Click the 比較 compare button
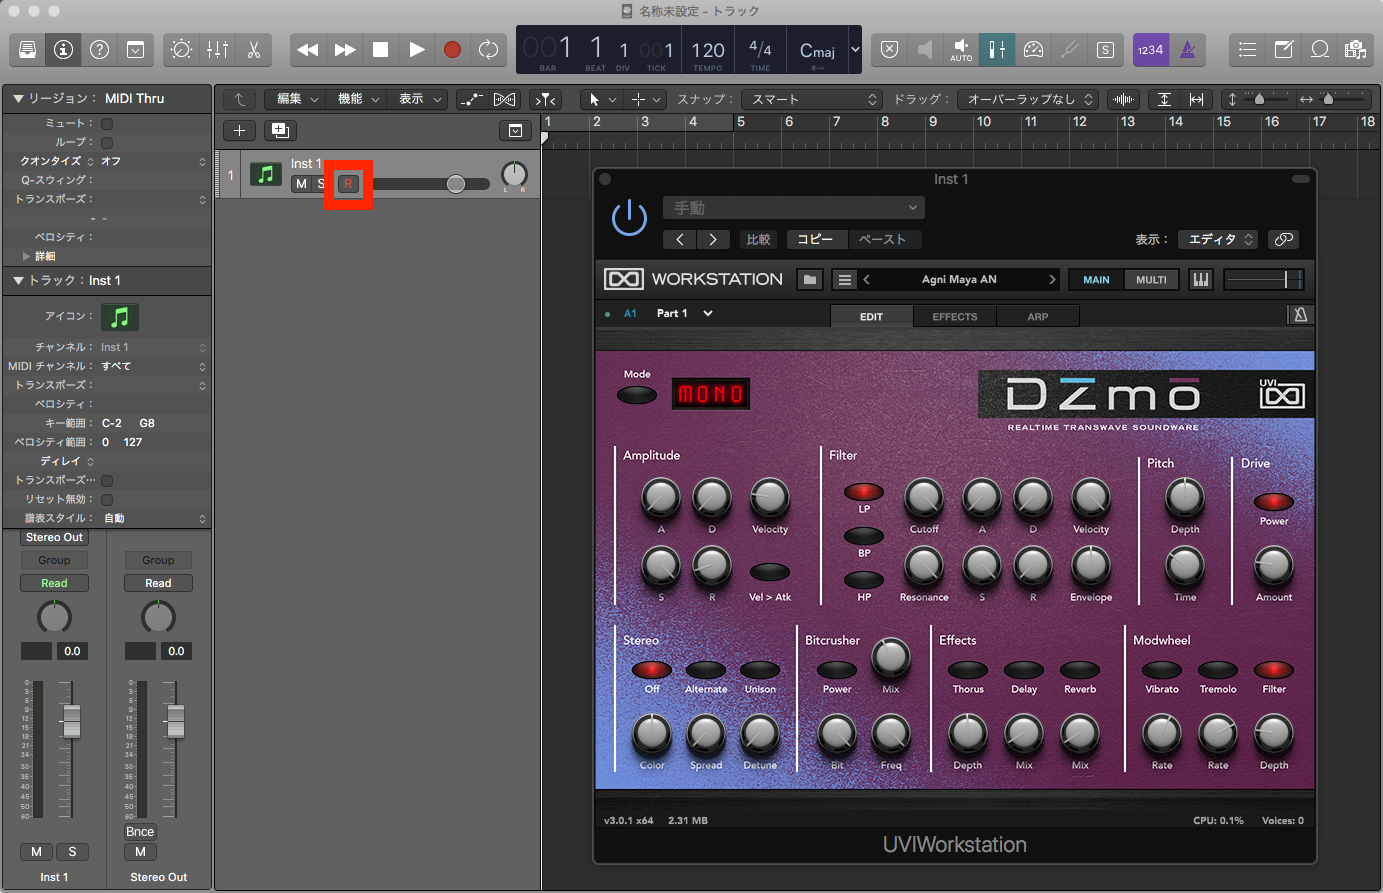Viewport: 1383px width, 893px height. point(759,239)
